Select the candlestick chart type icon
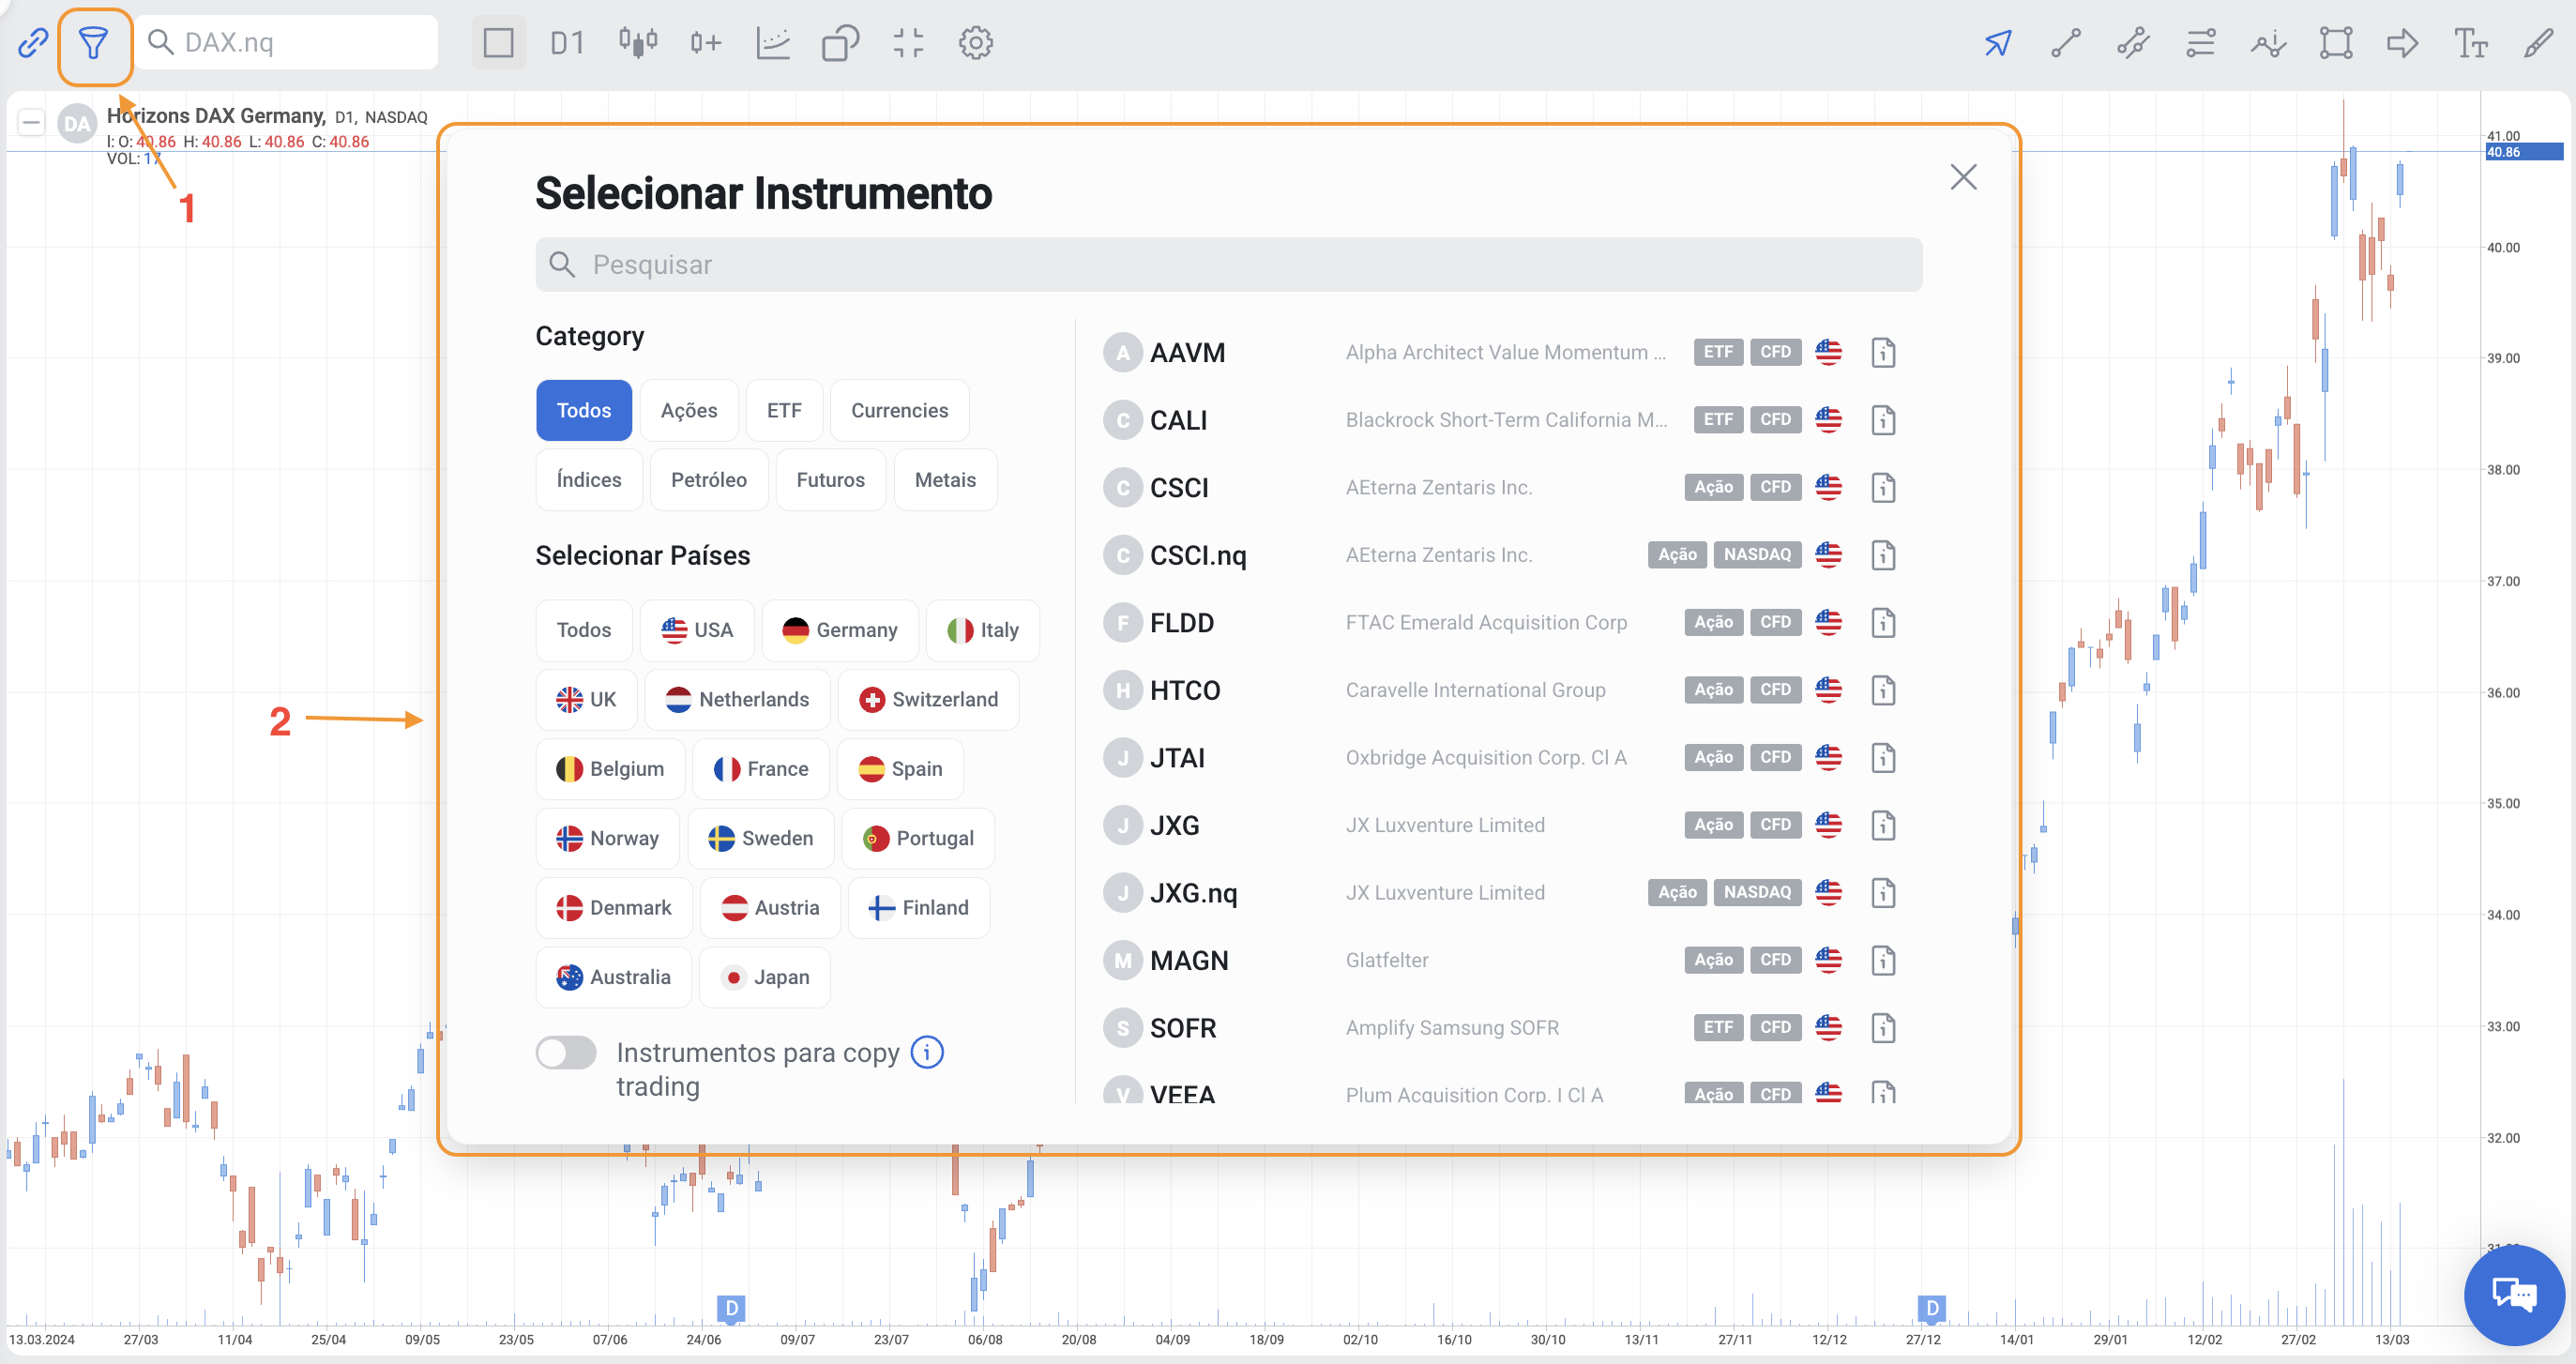Image resolution: width=2576 pixels, height=1364 pixels. coord(637,43)
